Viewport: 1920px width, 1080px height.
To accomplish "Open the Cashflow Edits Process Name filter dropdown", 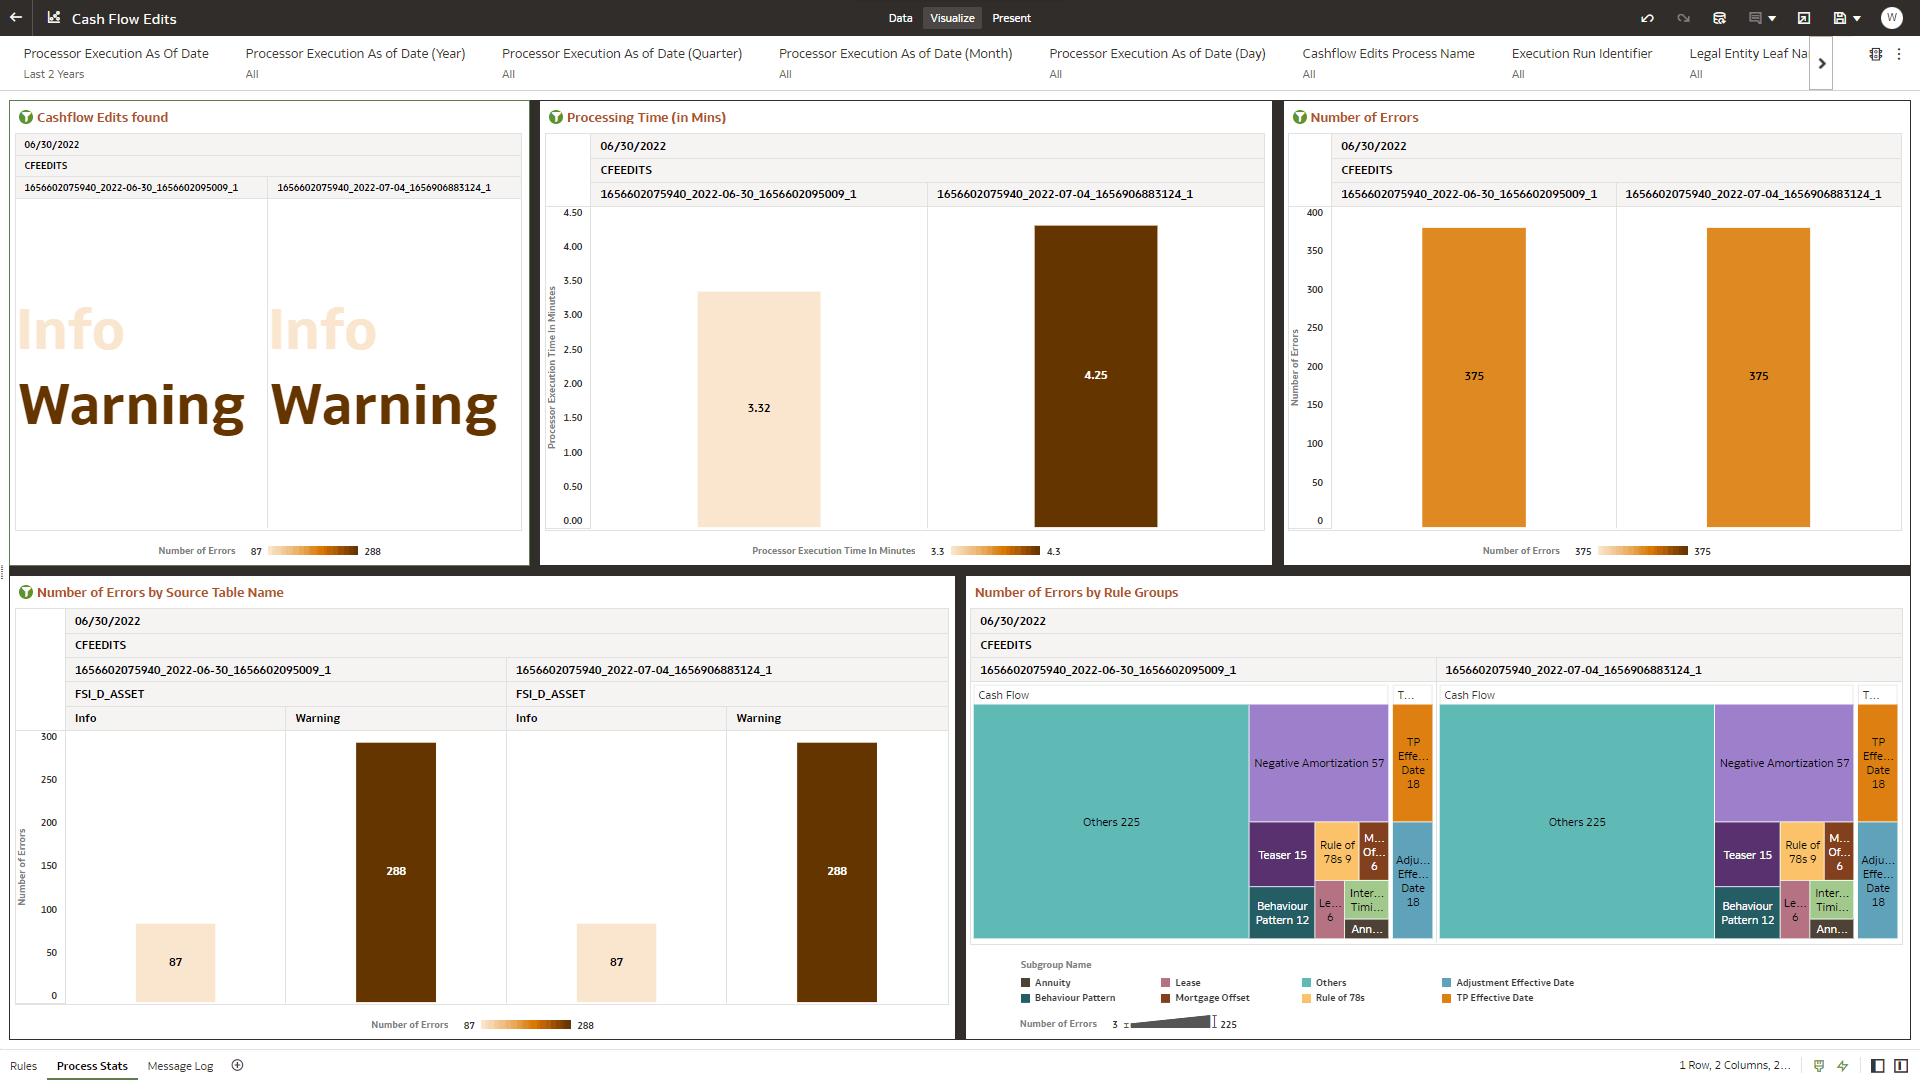I will [x=1387, y=63].
